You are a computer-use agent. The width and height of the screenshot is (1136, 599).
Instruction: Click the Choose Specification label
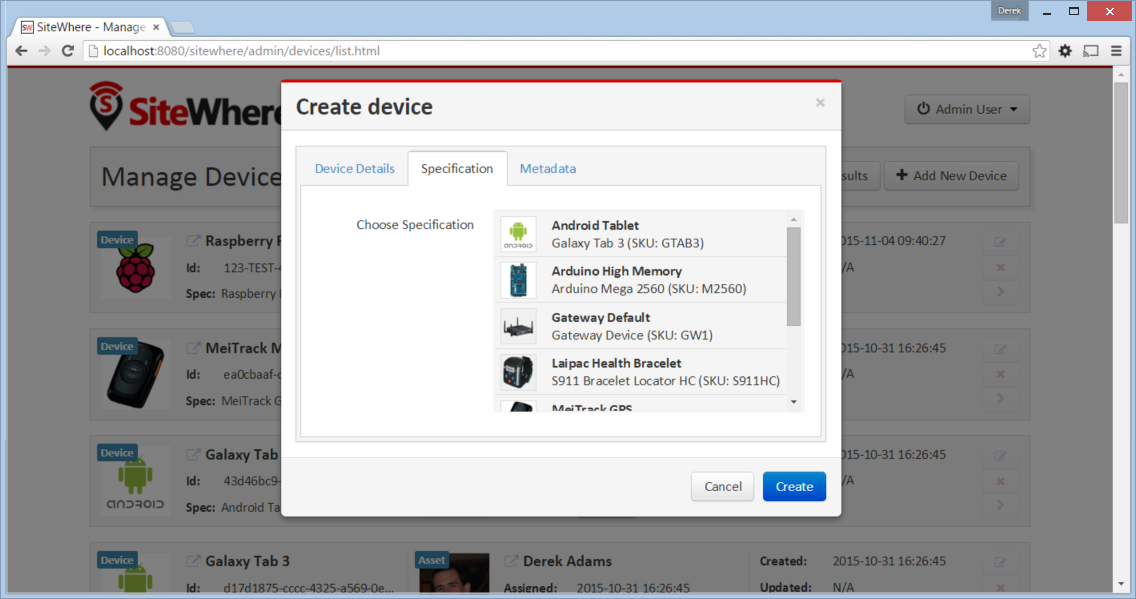tap(415, 225)
